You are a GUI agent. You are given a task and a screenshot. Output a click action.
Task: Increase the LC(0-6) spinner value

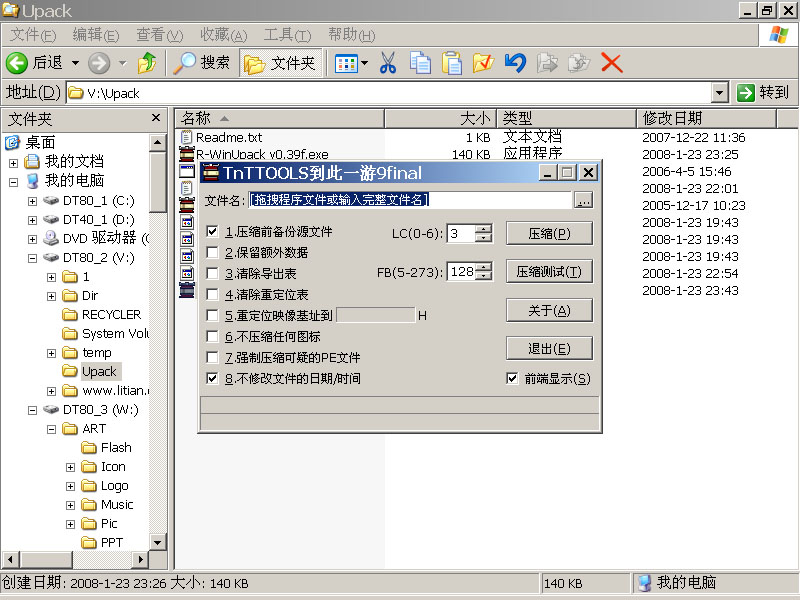483,229
